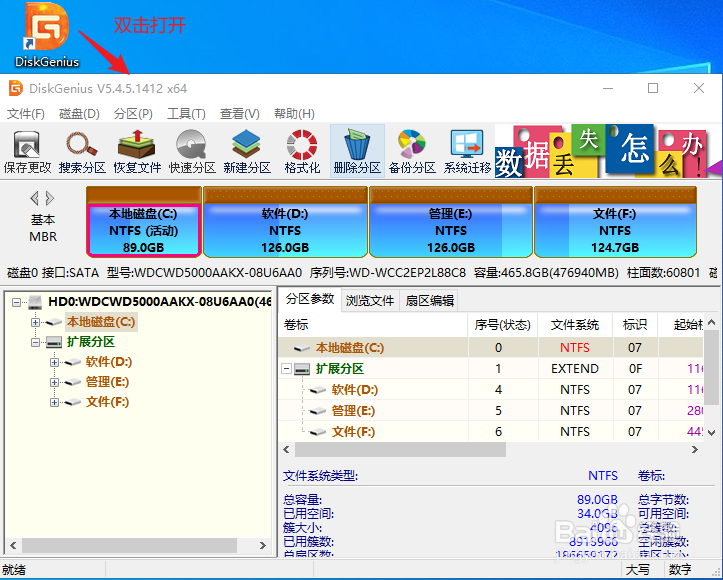Switch to the 扇区编辑 tab
This screenshot has height=580, width=723.
[430, 301]
